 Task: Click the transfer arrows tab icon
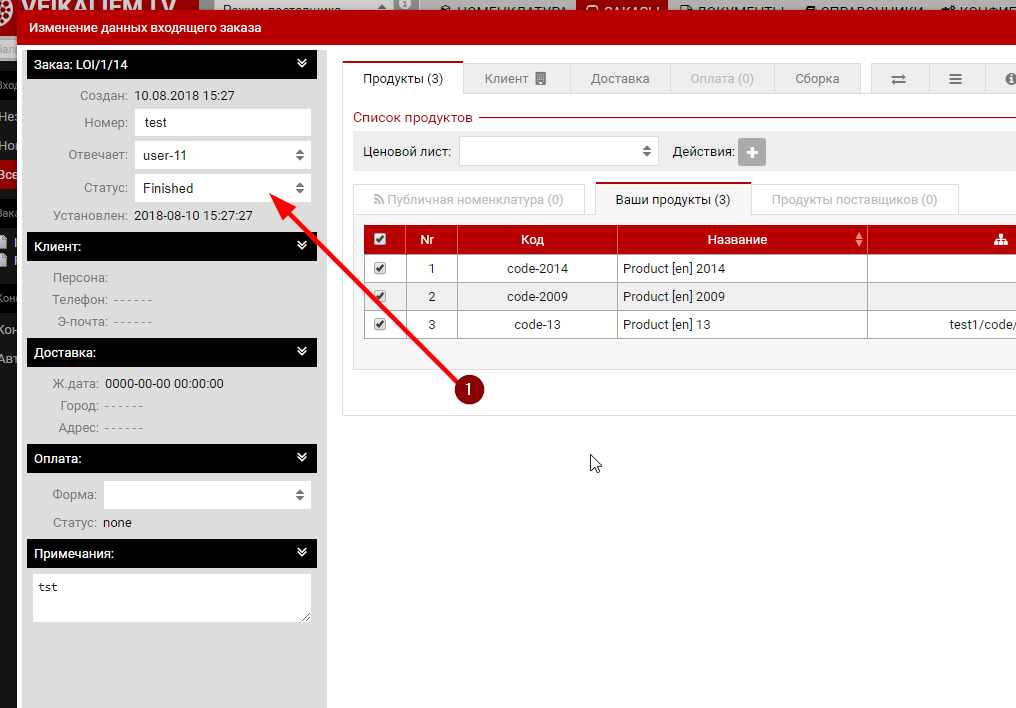point(898,79)
